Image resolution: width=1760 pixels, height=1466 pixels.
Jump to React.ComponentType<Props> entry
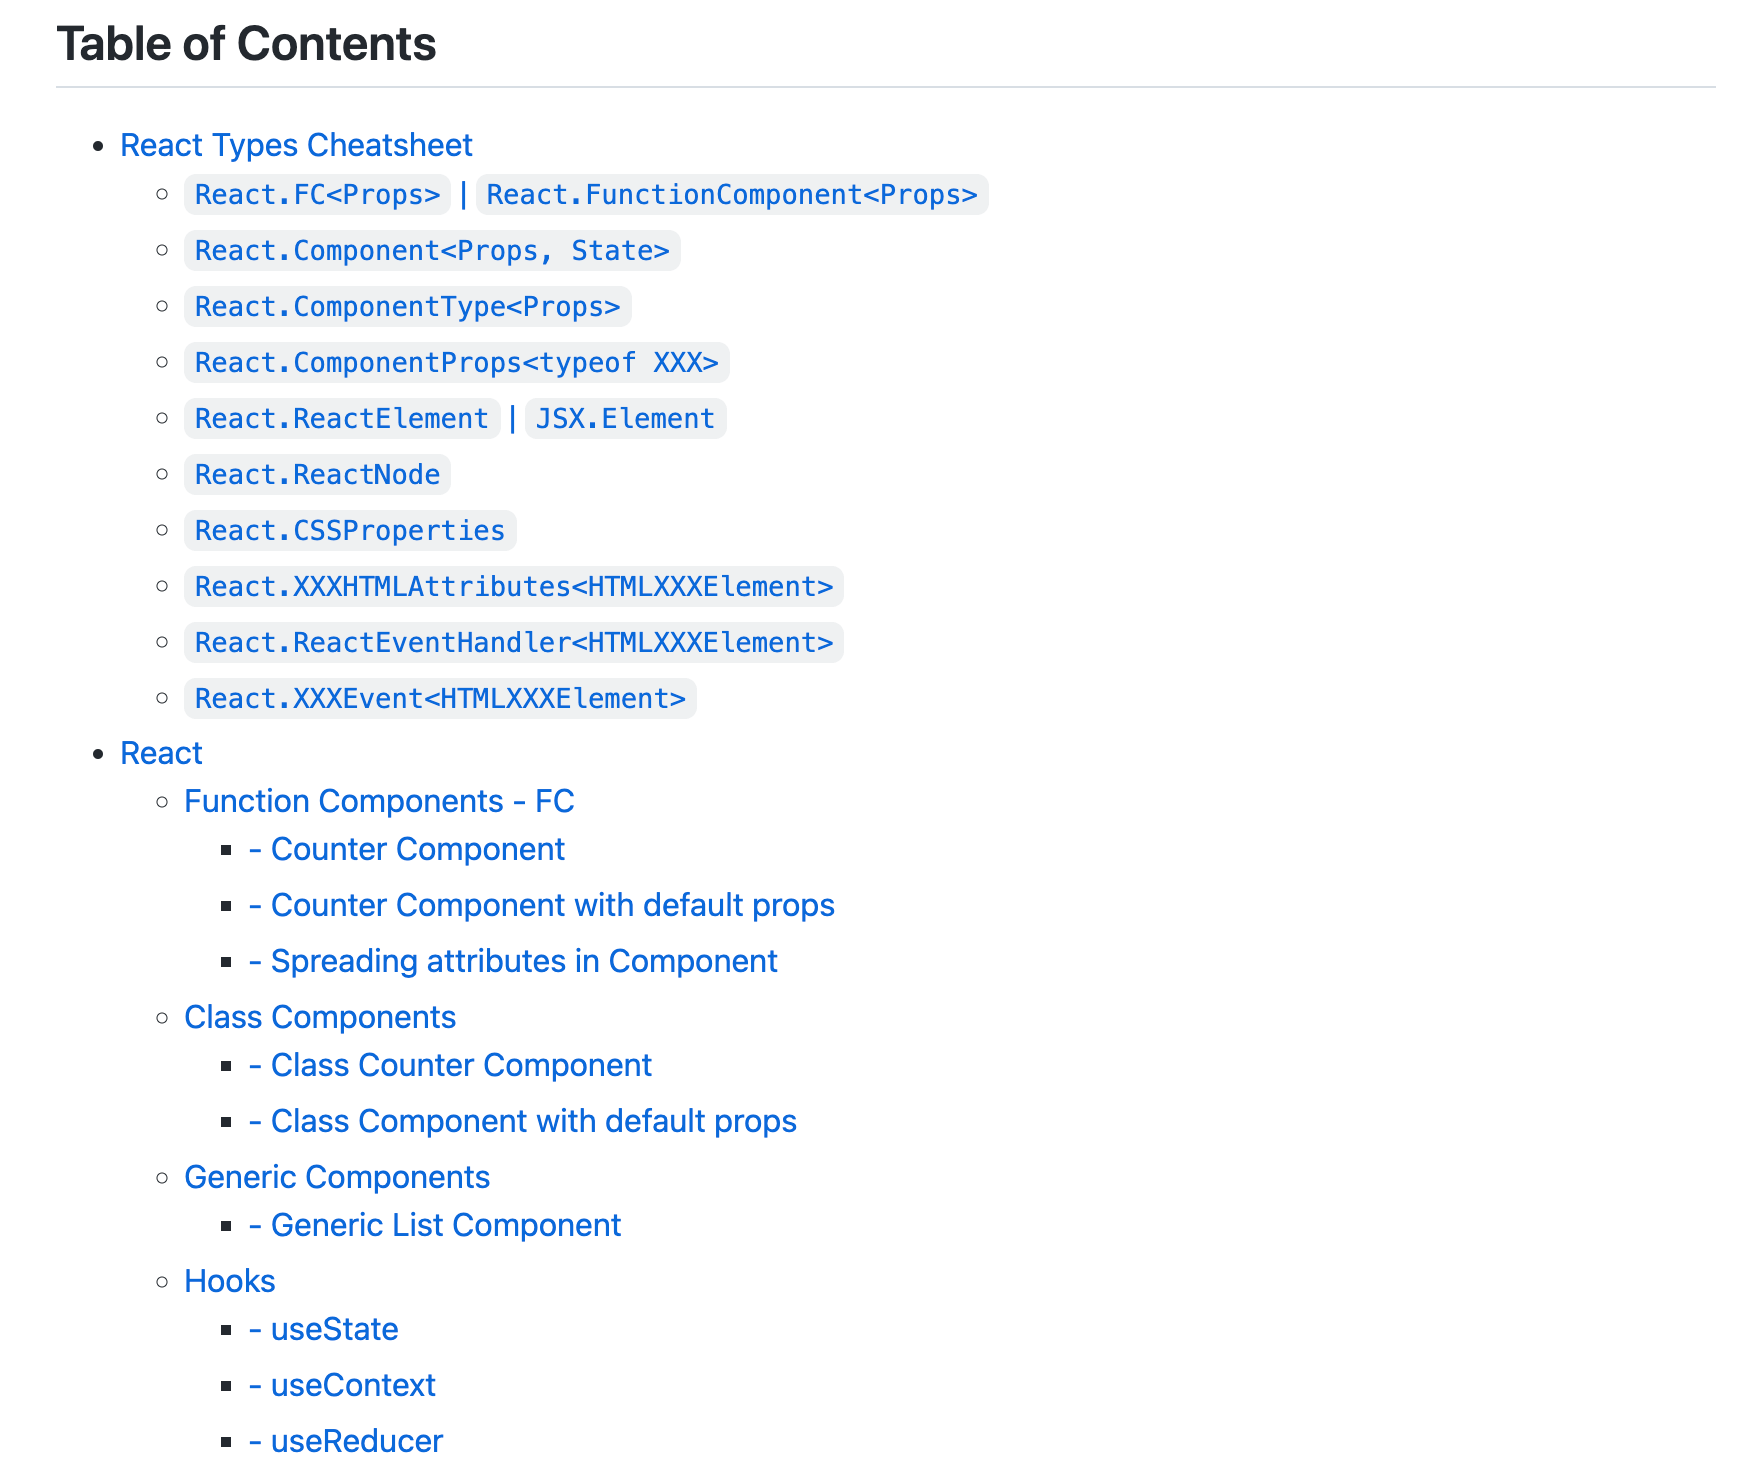pyautogui.click(x=407, y=307)
